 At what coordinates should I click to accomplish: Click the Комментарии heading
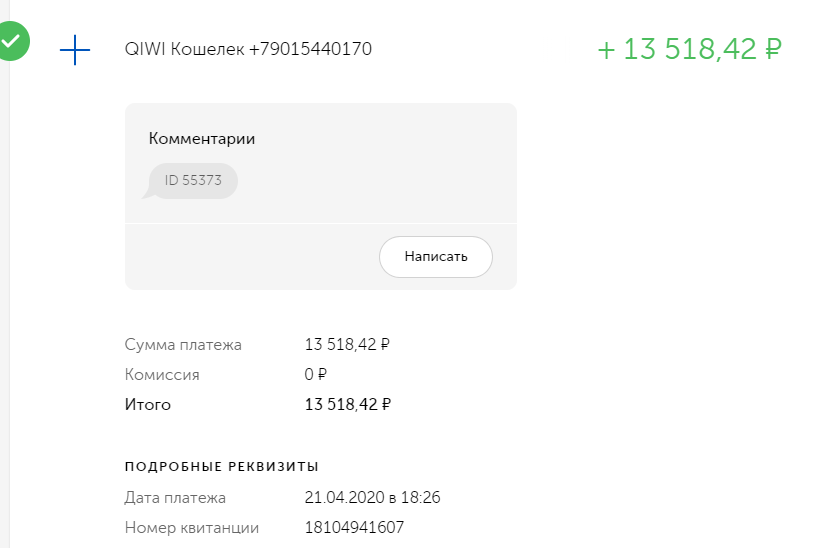click(202, 139)
